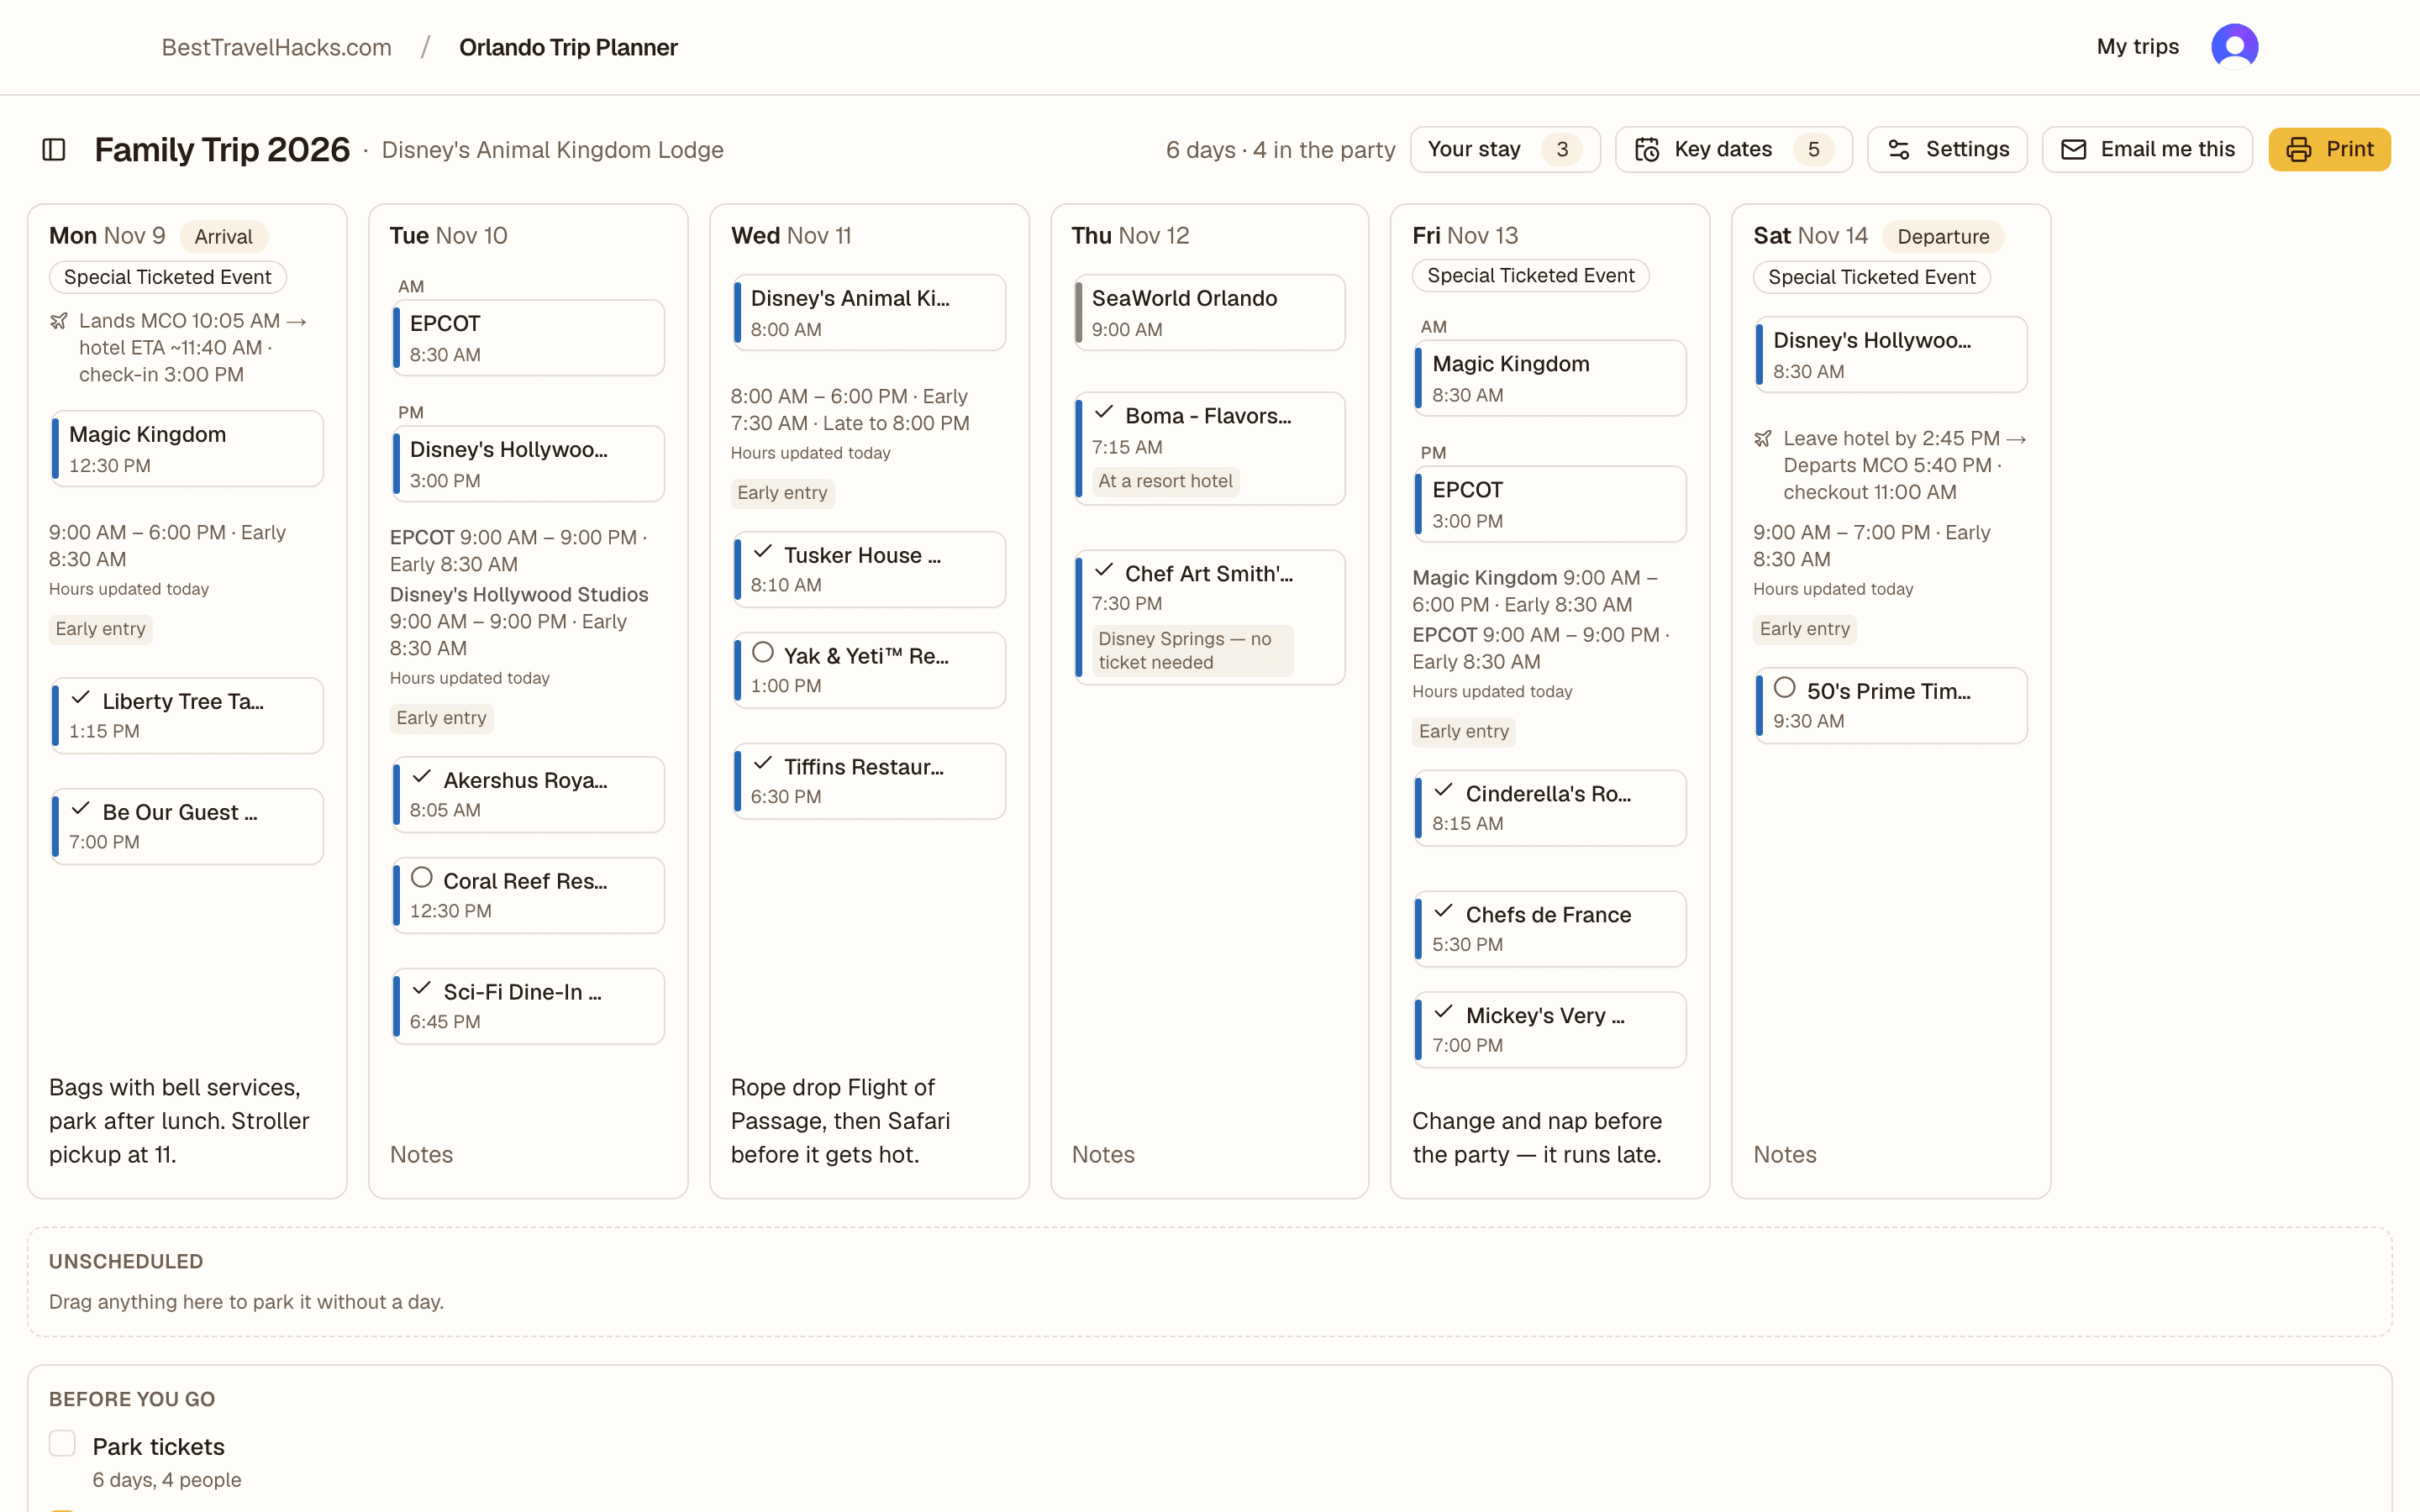Toggle the sidebar panel icon
The height and width of the screenshot is (1512, 2420).
click(54, 150)
